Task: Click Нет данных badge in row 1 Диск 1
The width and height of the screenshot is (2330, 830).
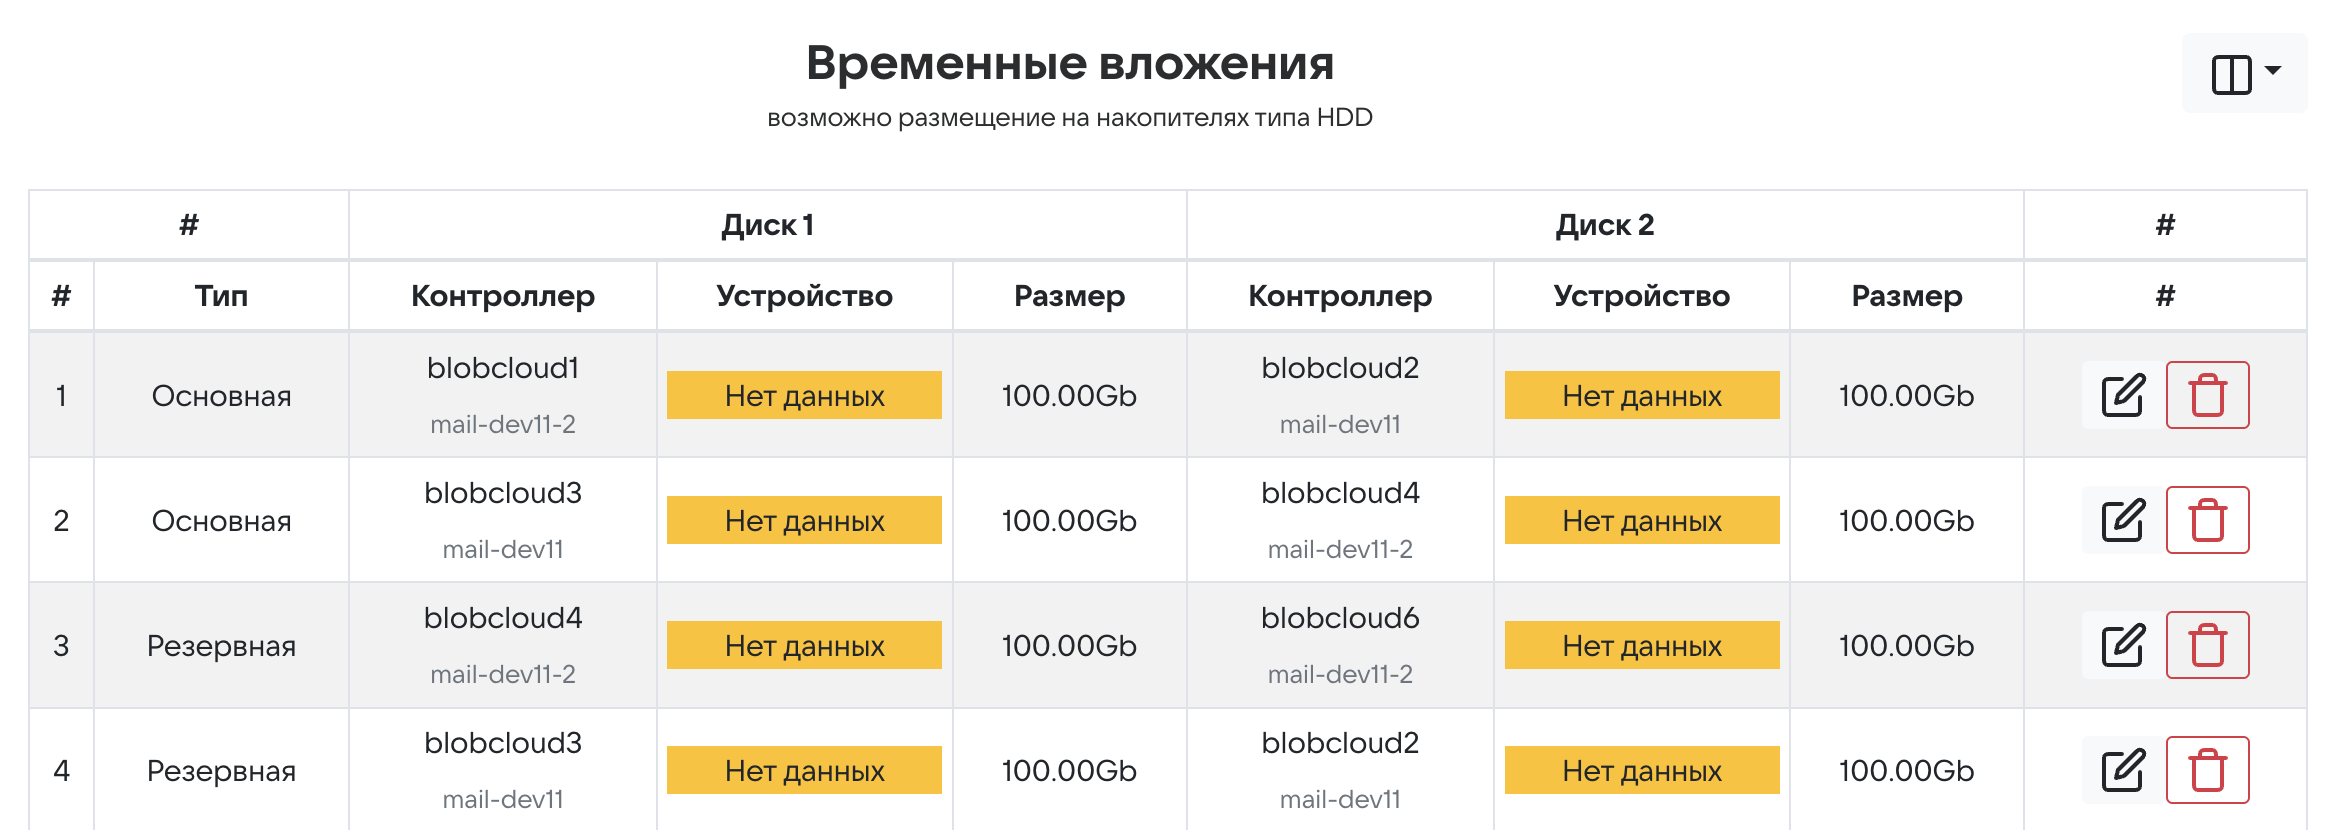Action: (x=804, y=395)
